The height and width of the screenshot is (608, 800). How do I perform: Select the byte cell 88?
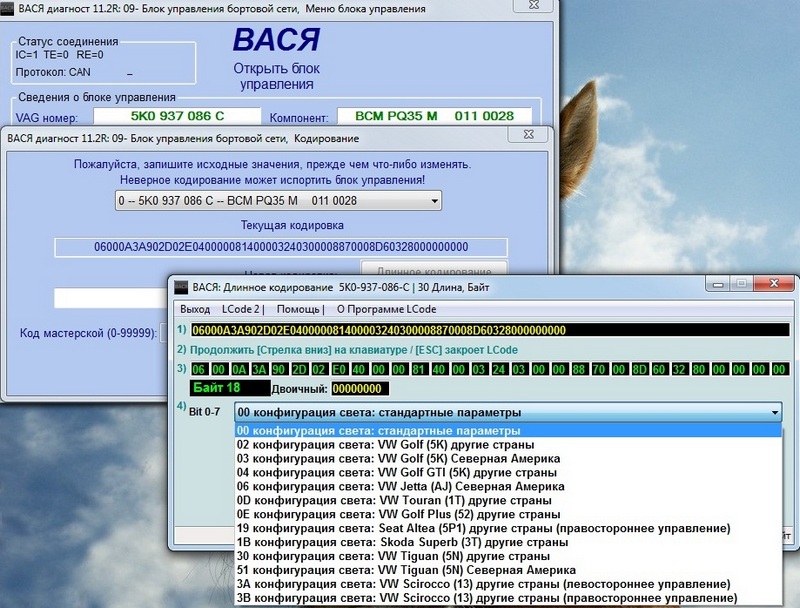click(580, 369)
